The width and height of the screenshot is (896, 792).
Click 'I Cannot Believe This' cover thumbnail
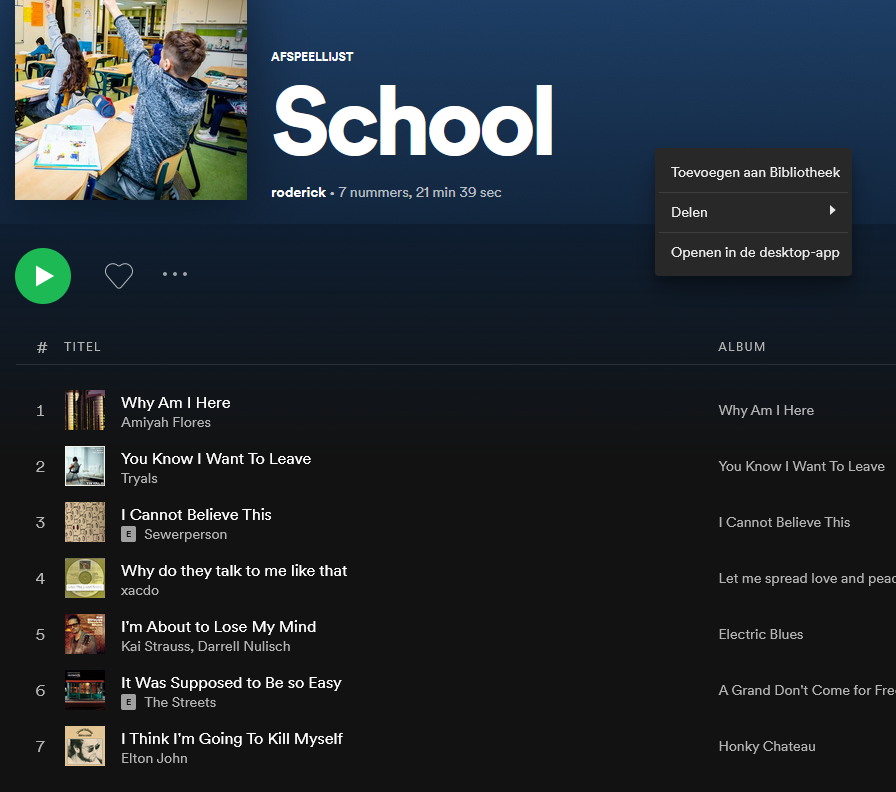click(x=85, y=522)
